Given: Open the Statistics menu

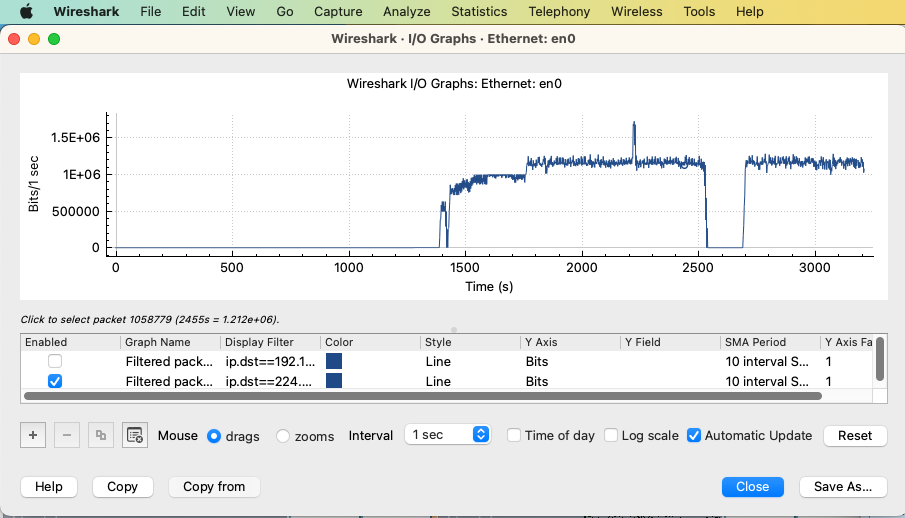Looking at the screenshot, I should [x=479, y=12].
